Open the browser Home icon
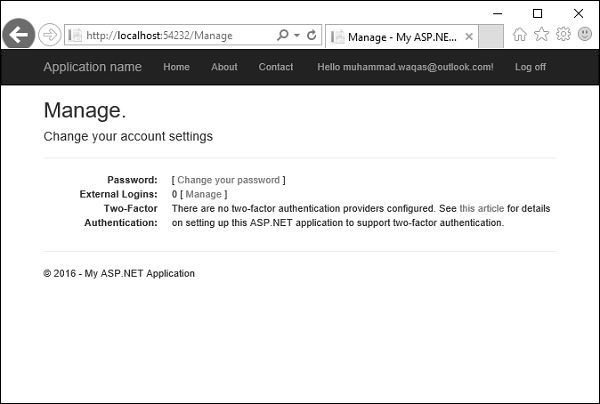The height and width of the screenshot is (404, 600). coord(519,34)
